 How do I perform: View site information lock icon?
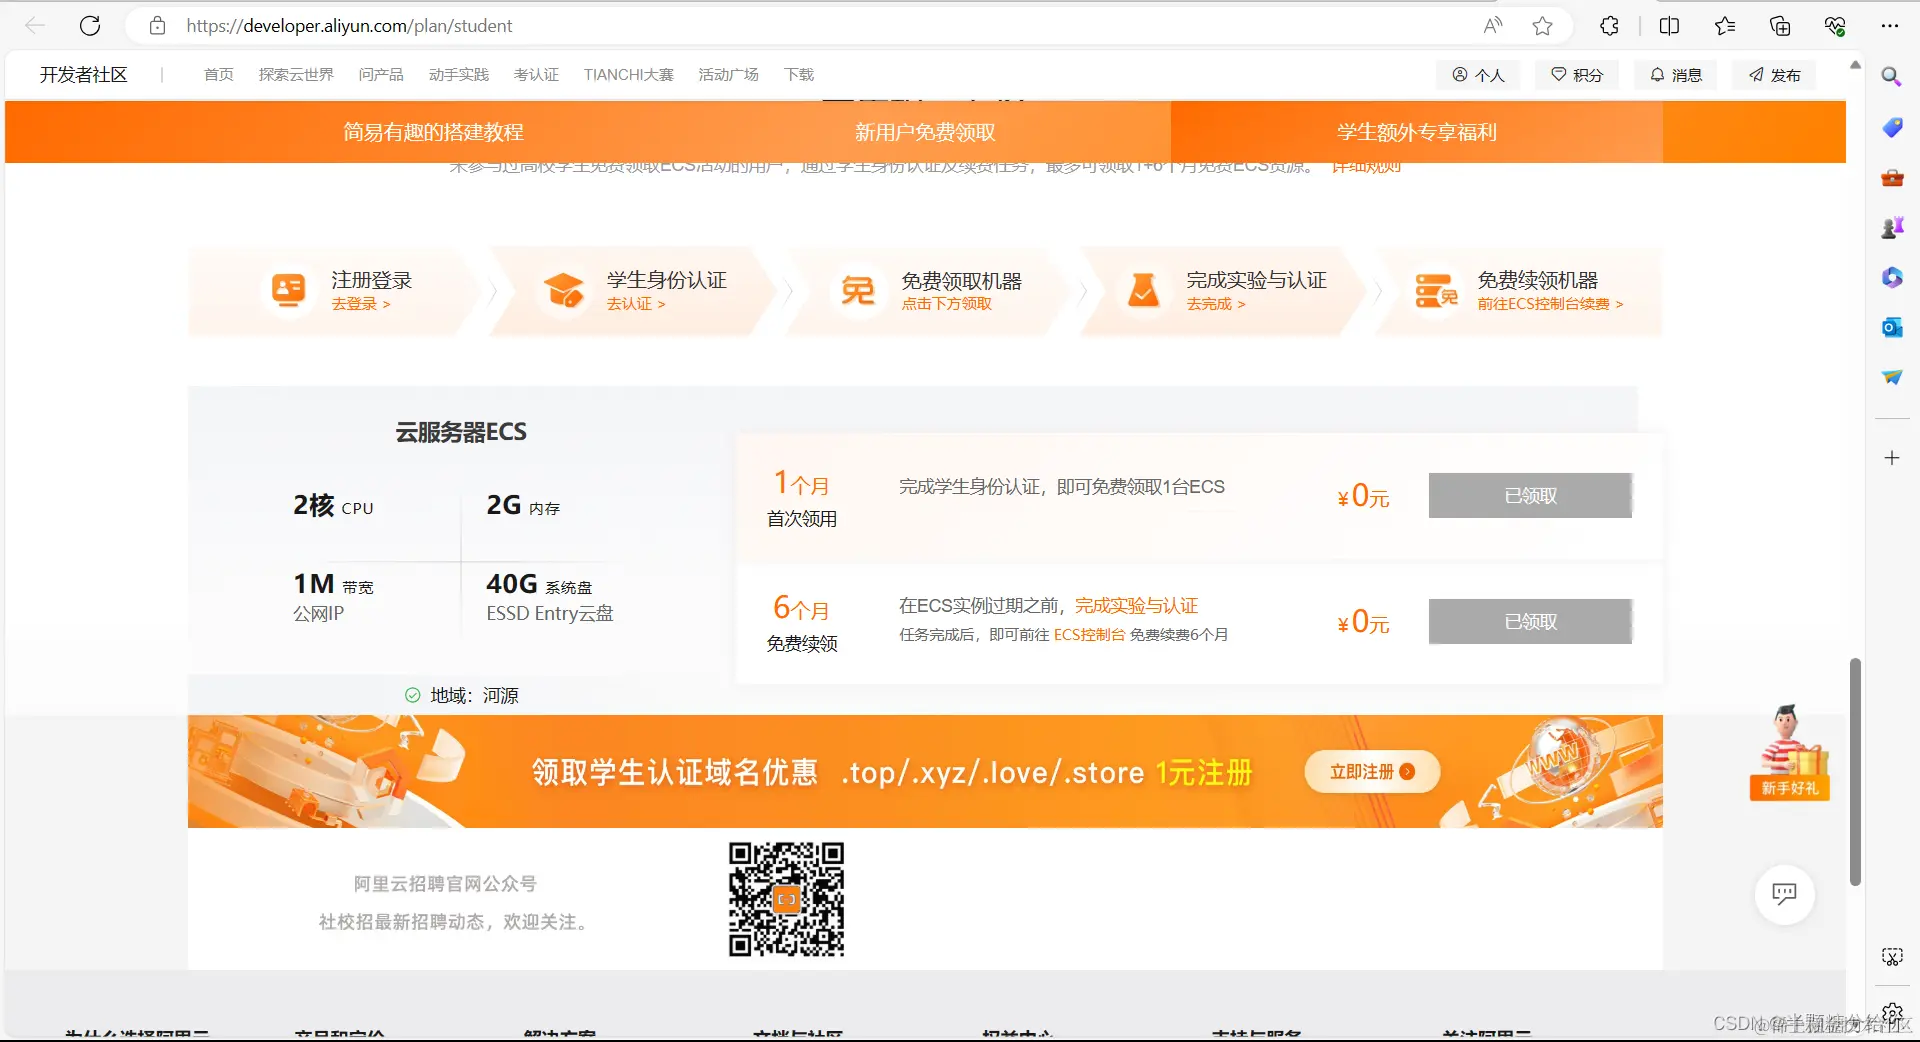(x=157, y=26)
